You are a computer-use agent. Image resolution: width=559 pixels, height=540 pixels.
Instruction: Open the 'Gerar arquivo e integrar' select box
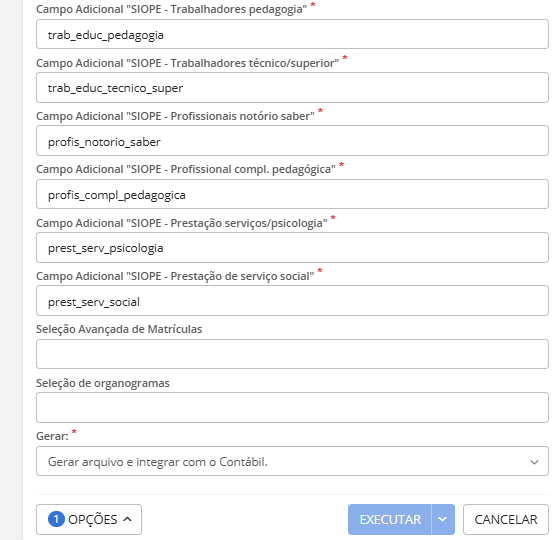pos(292,461)
